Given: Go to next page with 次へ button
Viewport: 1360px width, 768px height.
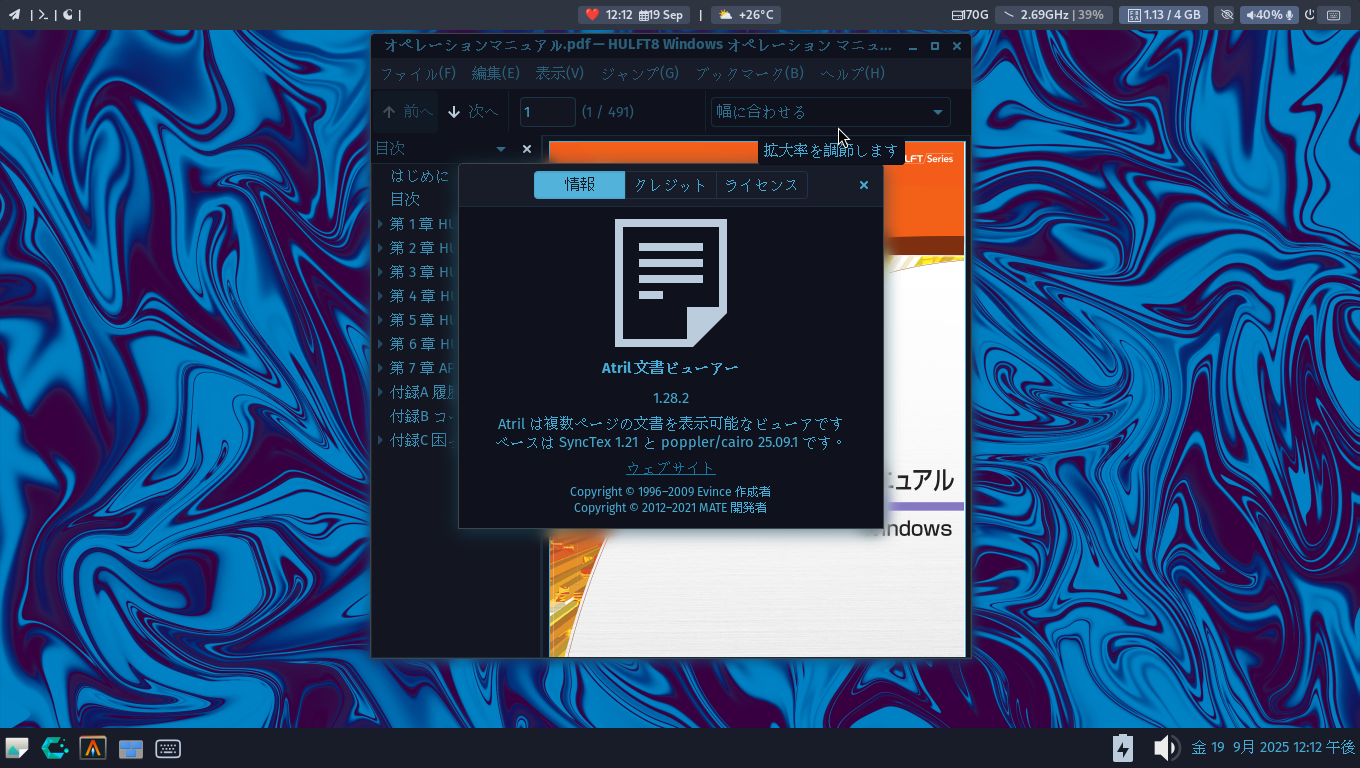Looking at the screenshot, I should tap(473, 112).
